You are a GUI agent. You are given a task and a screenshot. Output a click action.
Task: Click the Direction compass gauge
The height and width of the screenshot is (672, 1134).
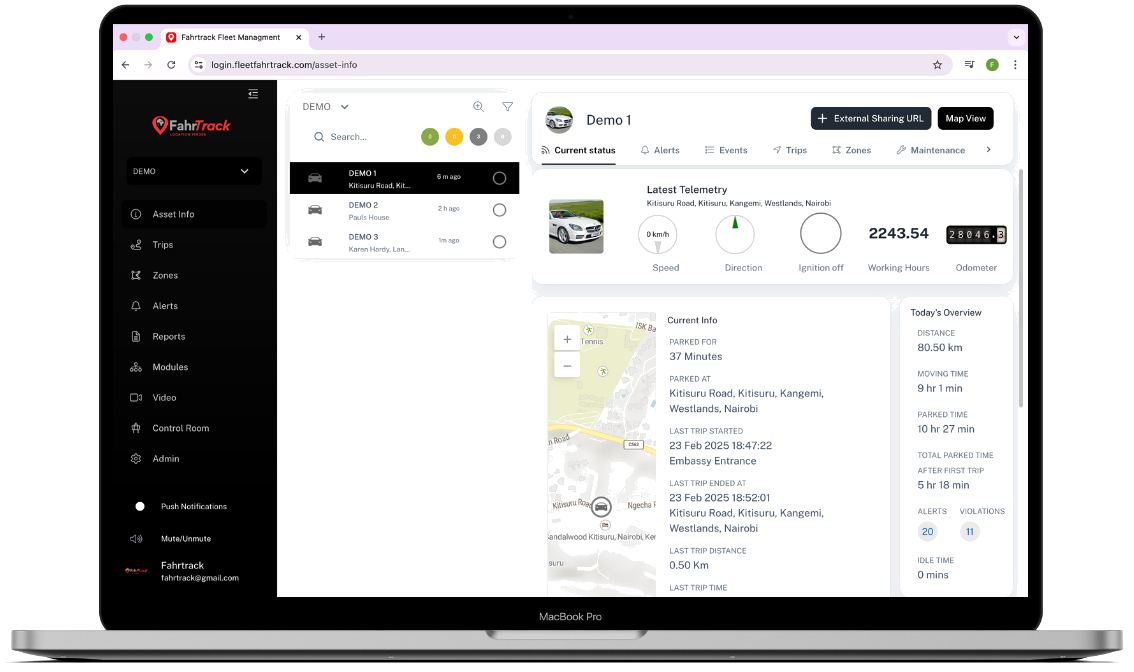click(x=735, y=234)
